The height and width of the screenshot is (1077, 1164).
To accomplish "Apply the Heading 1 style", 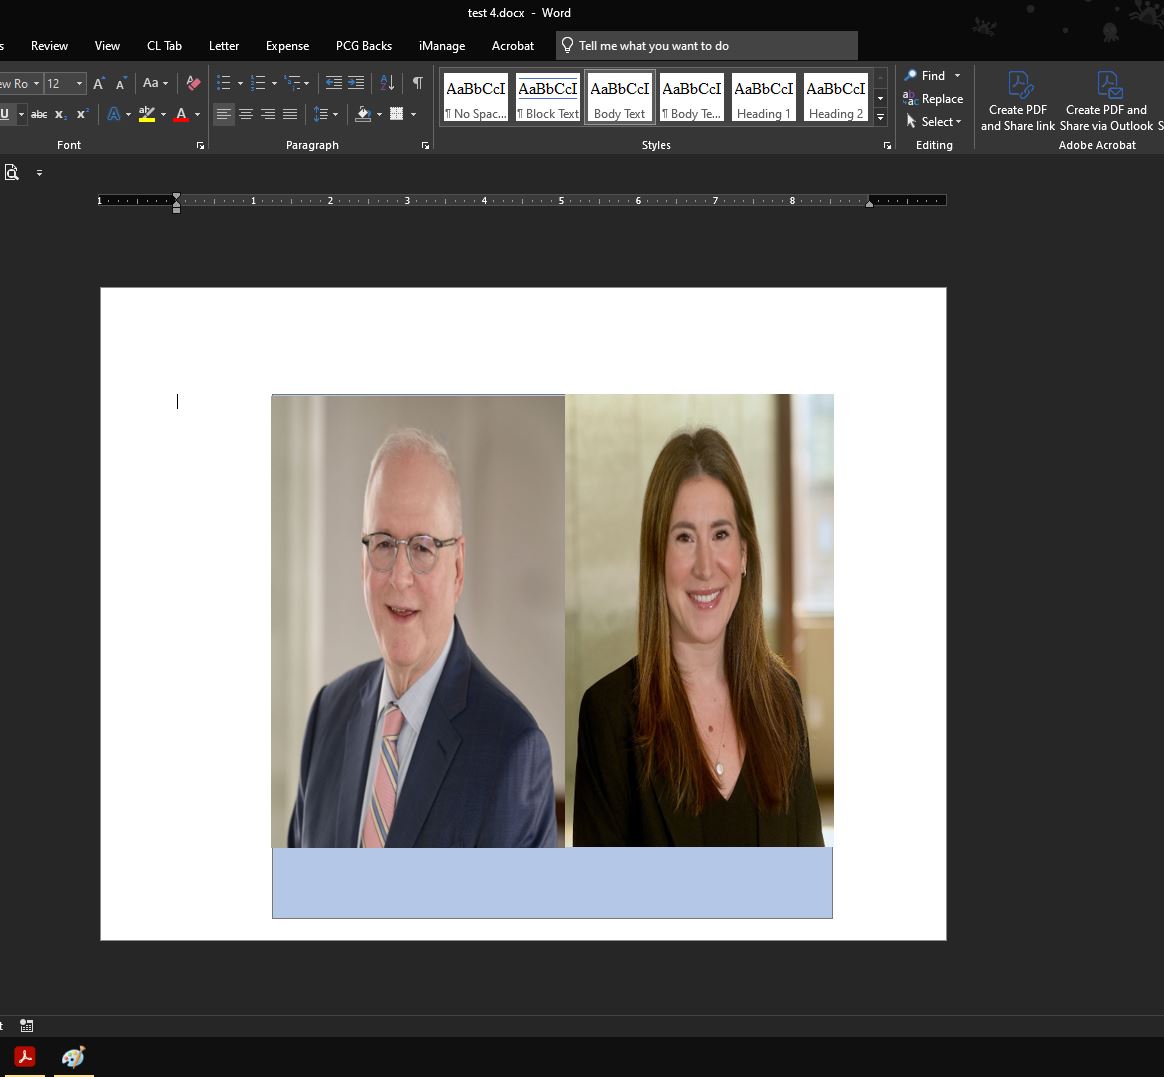I will pos(763,98).
